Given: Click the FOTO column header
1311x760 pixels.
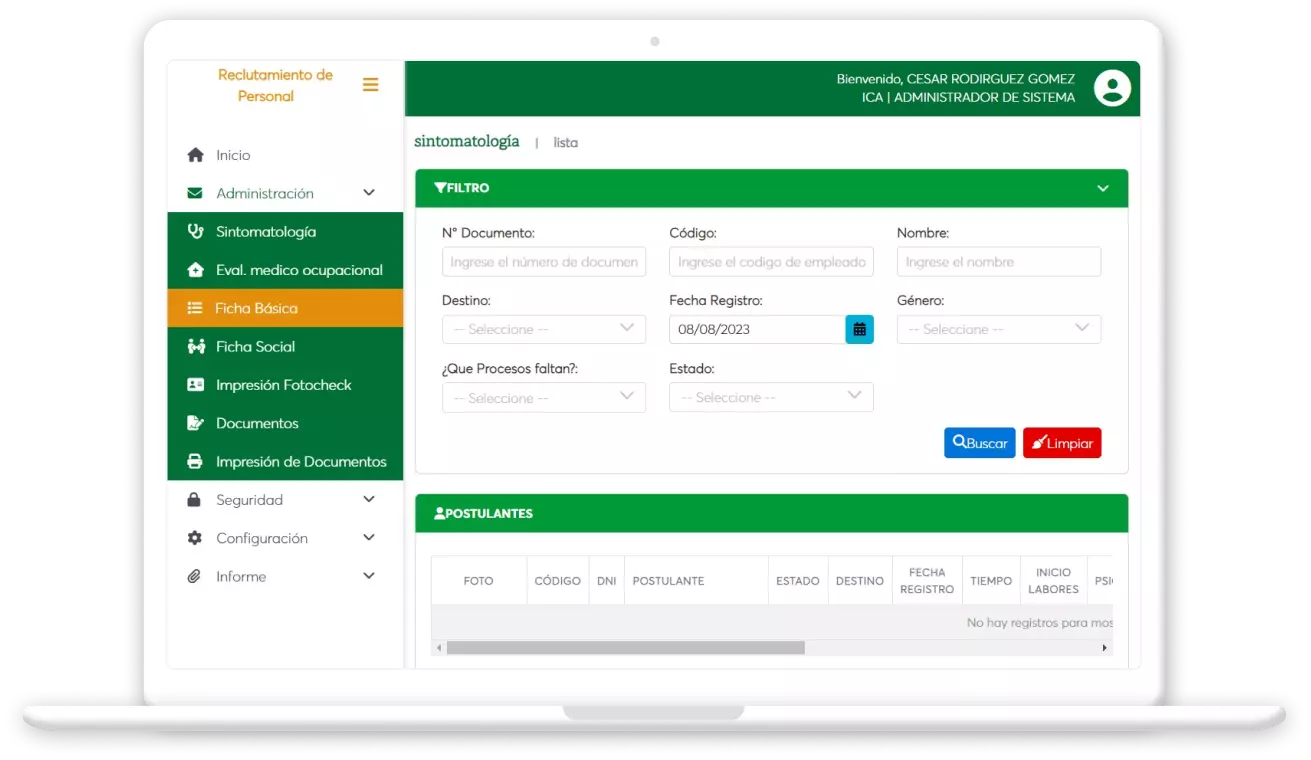Looking at the screenshot, I should click(x=478, y=581).
